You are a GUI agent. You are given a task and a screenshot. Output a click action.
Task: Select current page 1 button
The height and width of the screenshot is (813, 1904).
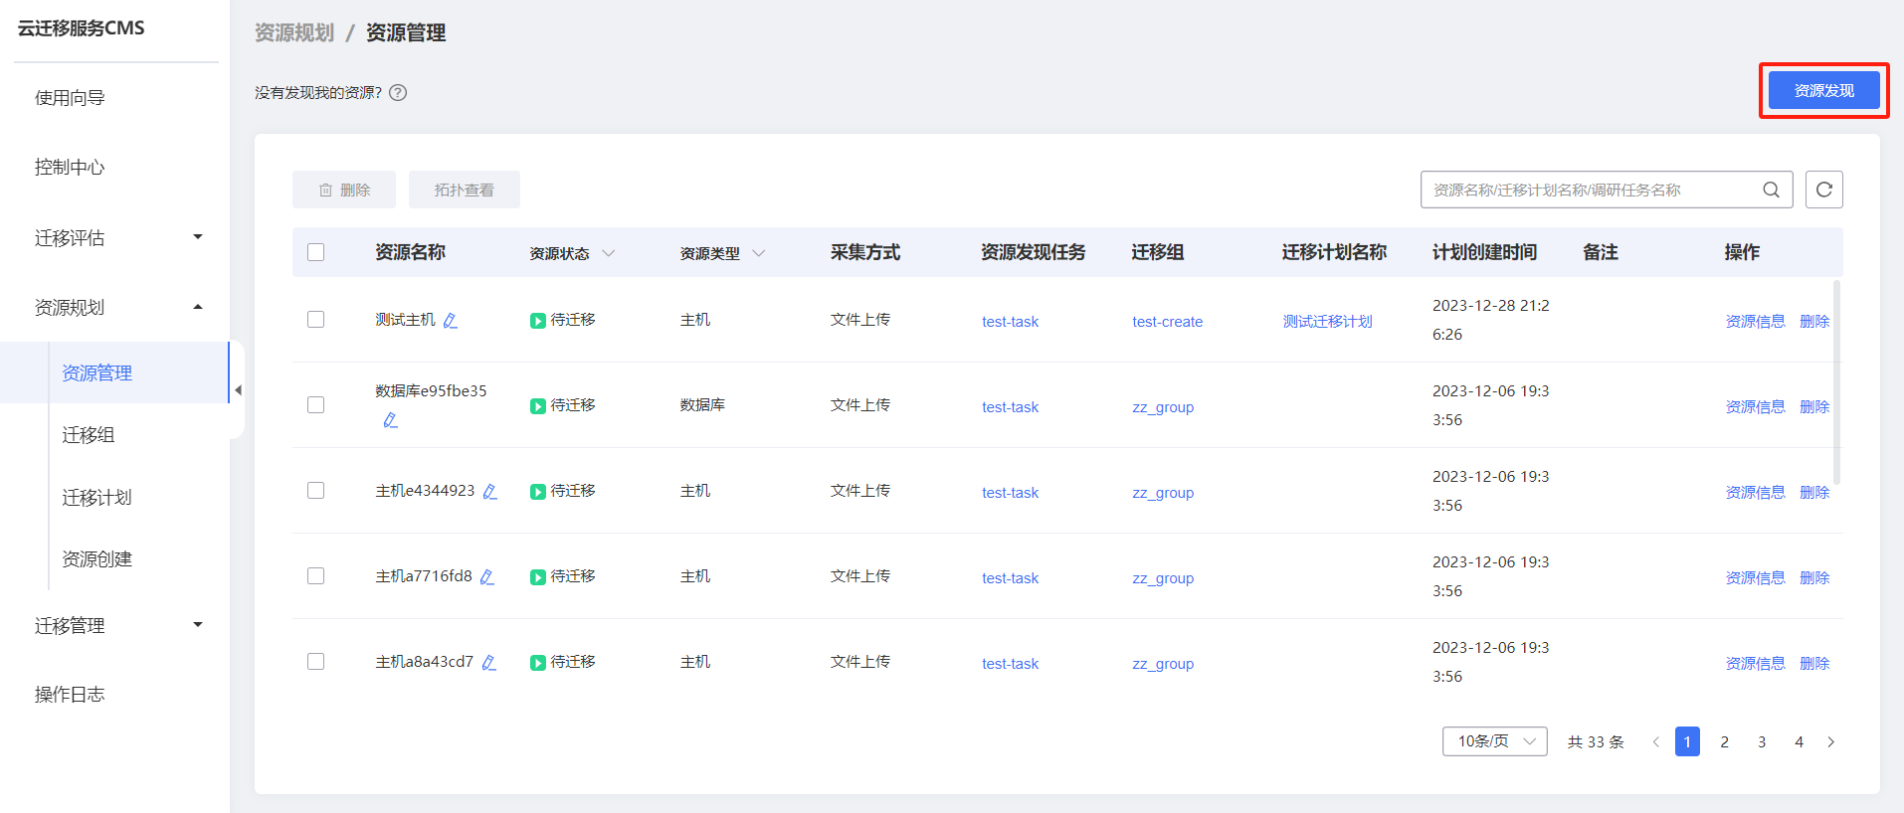click(x=1687, y=741)
